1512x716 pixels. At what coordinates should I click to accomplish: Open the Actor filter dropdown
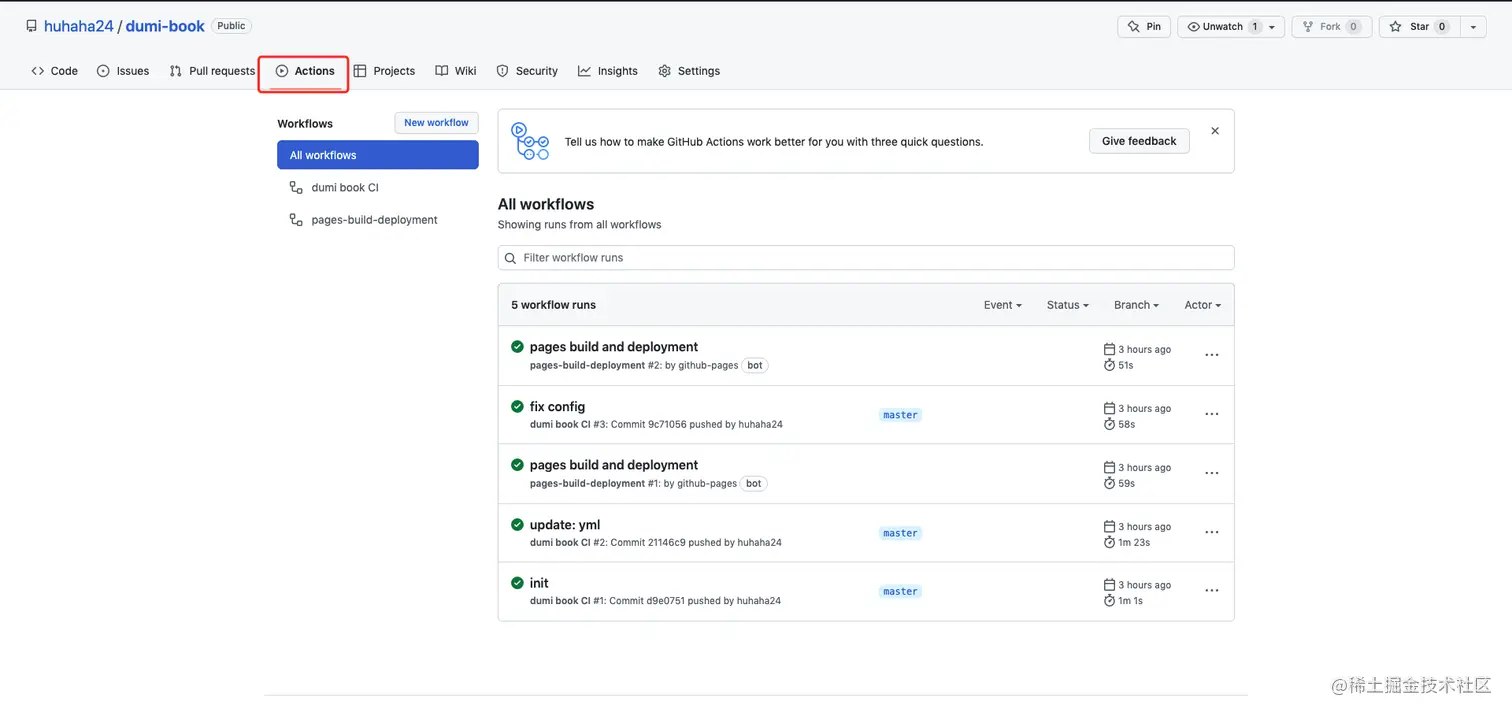click(1202, 305)
